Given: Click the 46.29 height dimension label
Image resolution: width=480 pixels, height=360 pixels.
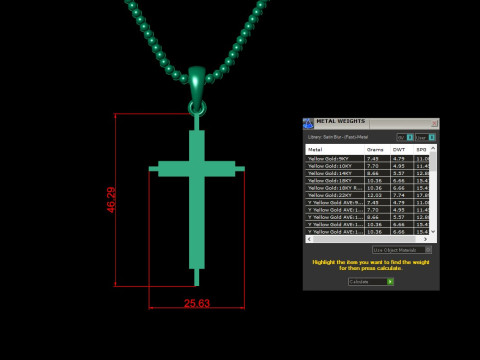Looking at the screenshot, I should (111, 200).
